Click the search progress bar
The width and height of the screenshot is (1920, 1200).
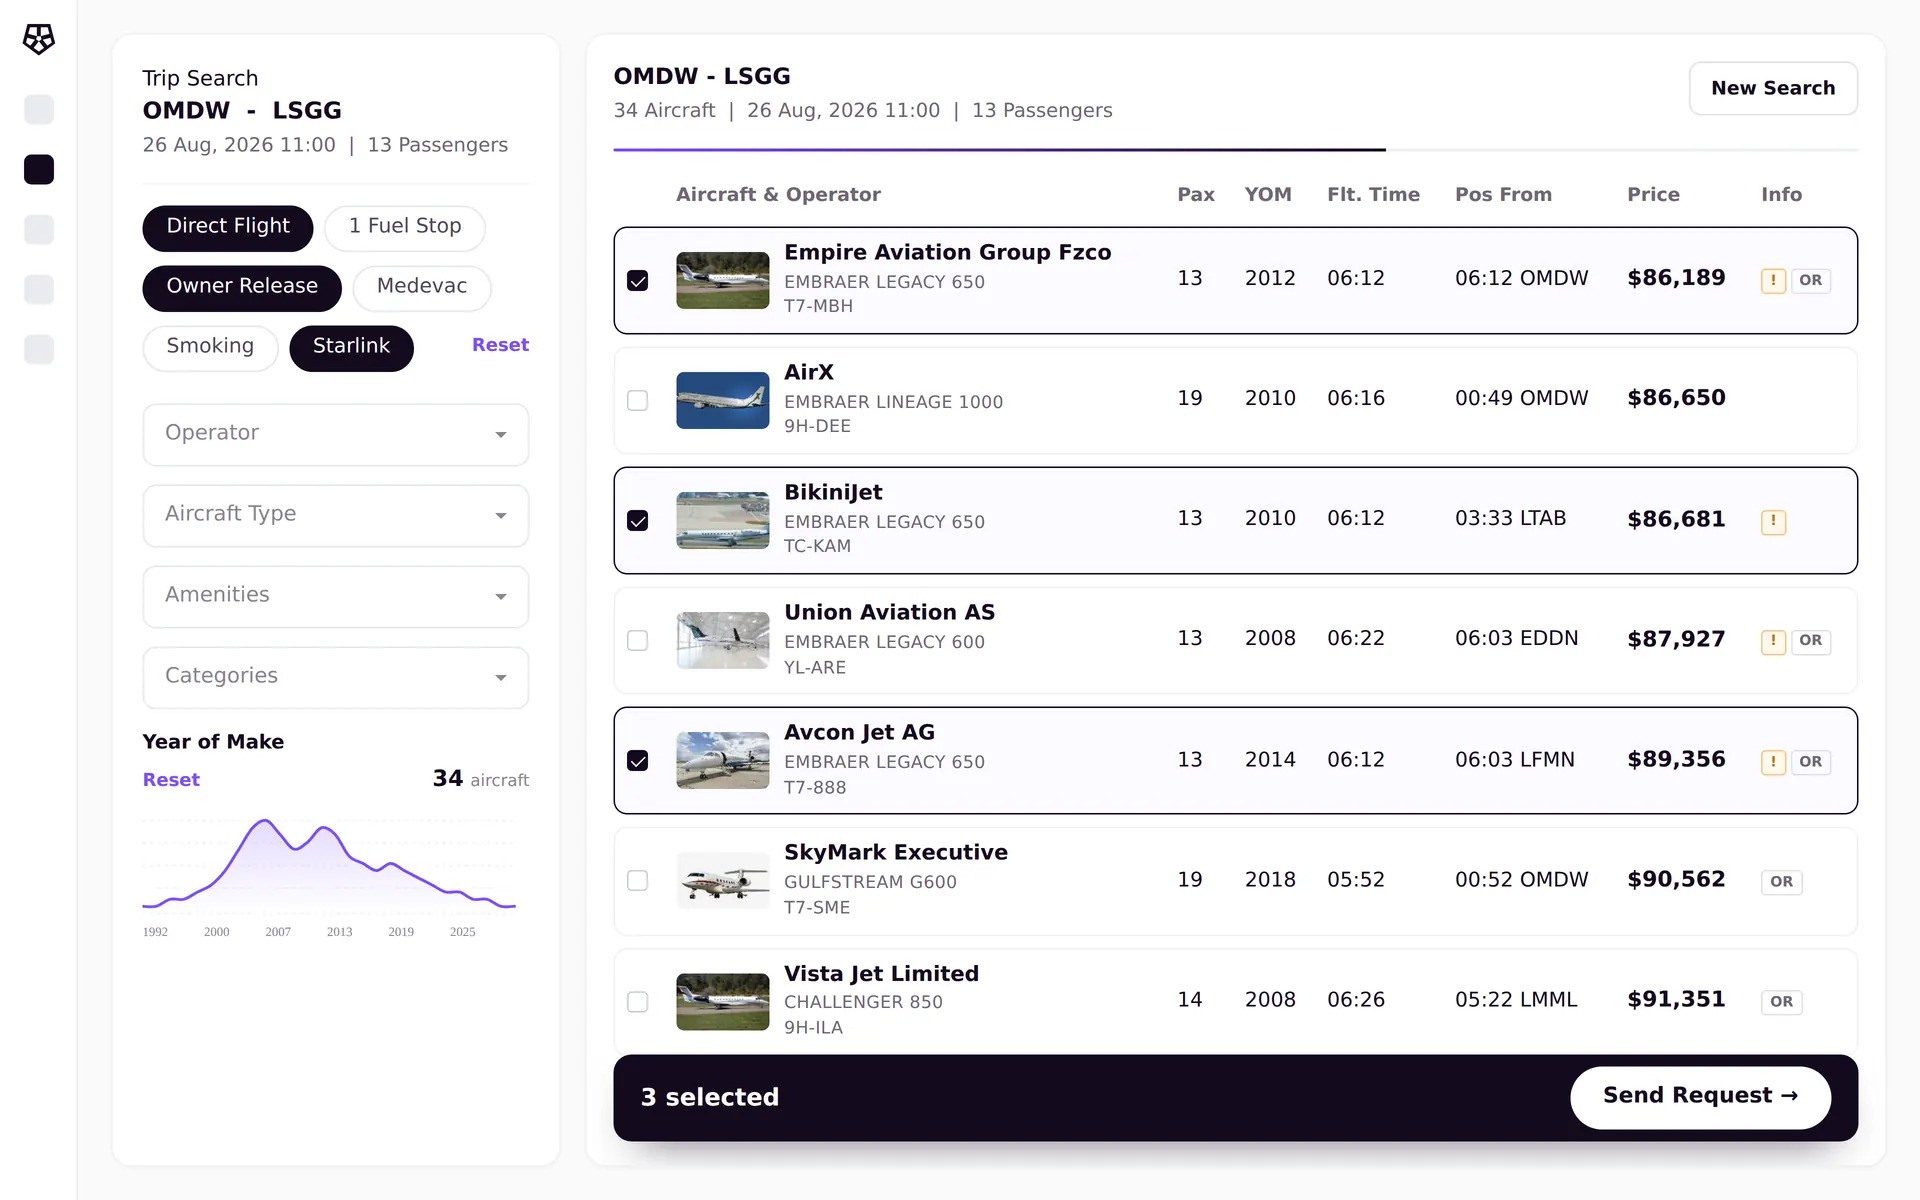tap(1235, 150)
